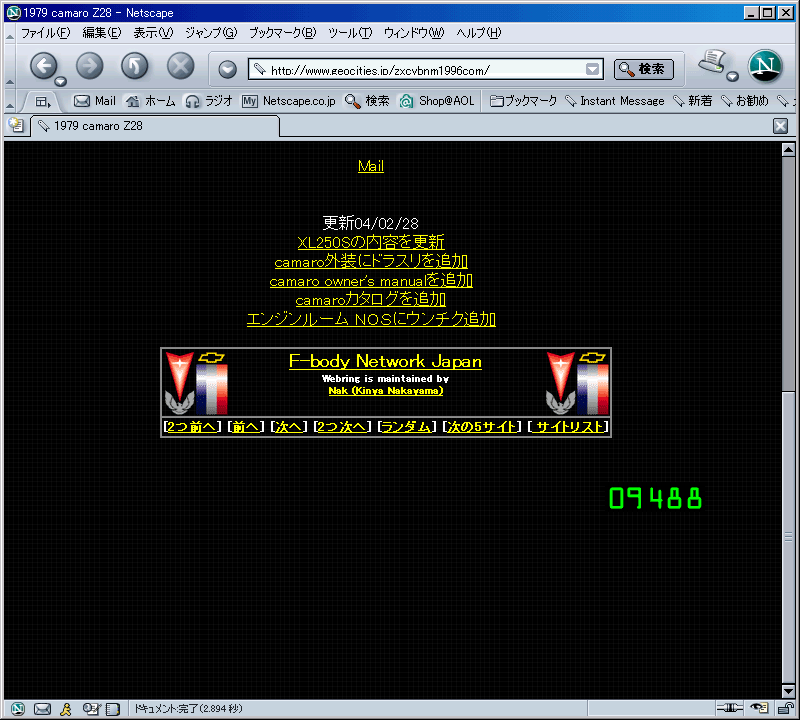The height and width of the screenshot is (720, 800).
Task: Click the vertical scrollbar down arrow
Action: 788,691
